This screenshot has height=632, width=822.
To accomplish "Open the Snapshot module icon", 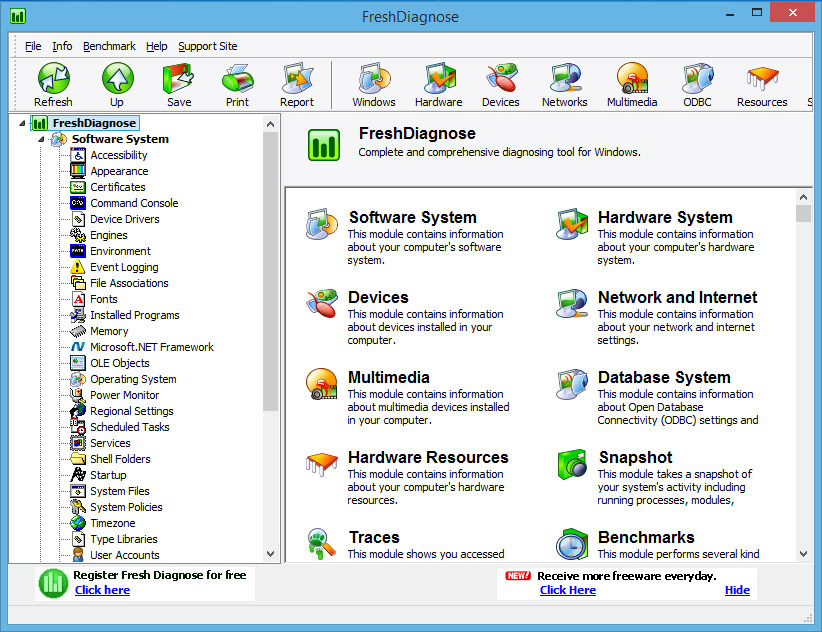I will click(572, 465).
